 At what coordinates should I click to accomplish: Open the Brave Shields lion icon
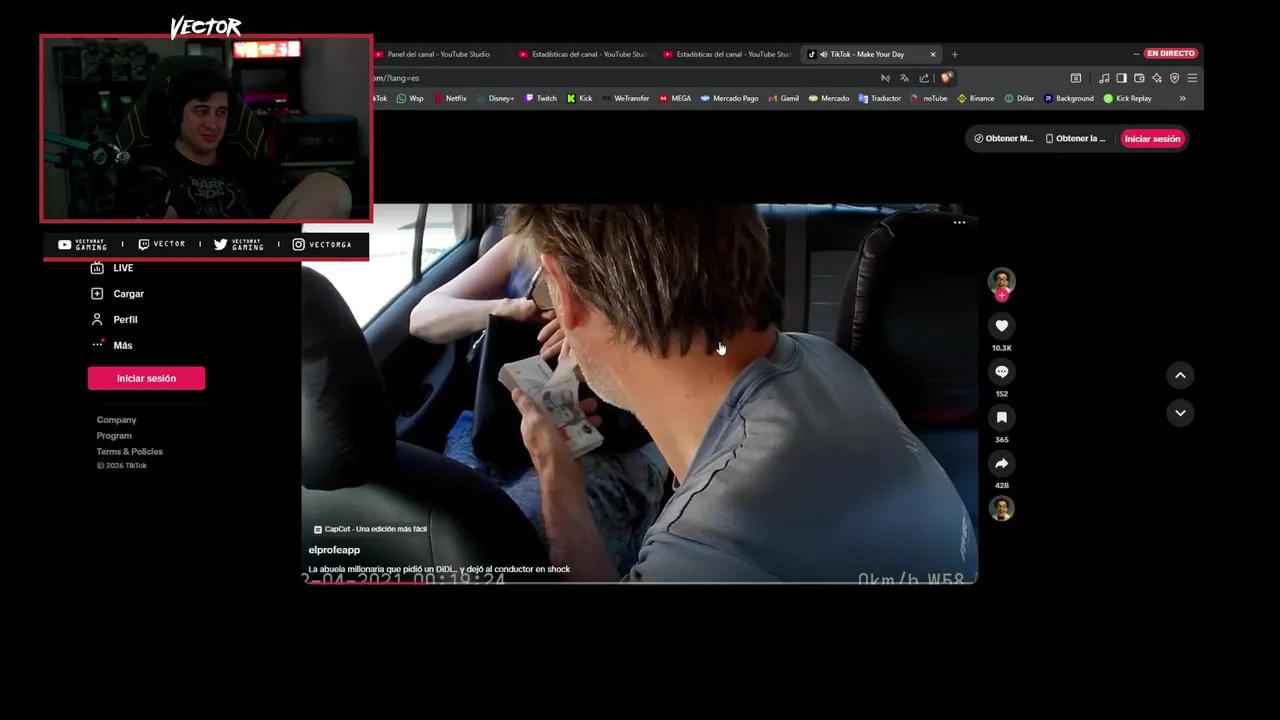[946, 78]
